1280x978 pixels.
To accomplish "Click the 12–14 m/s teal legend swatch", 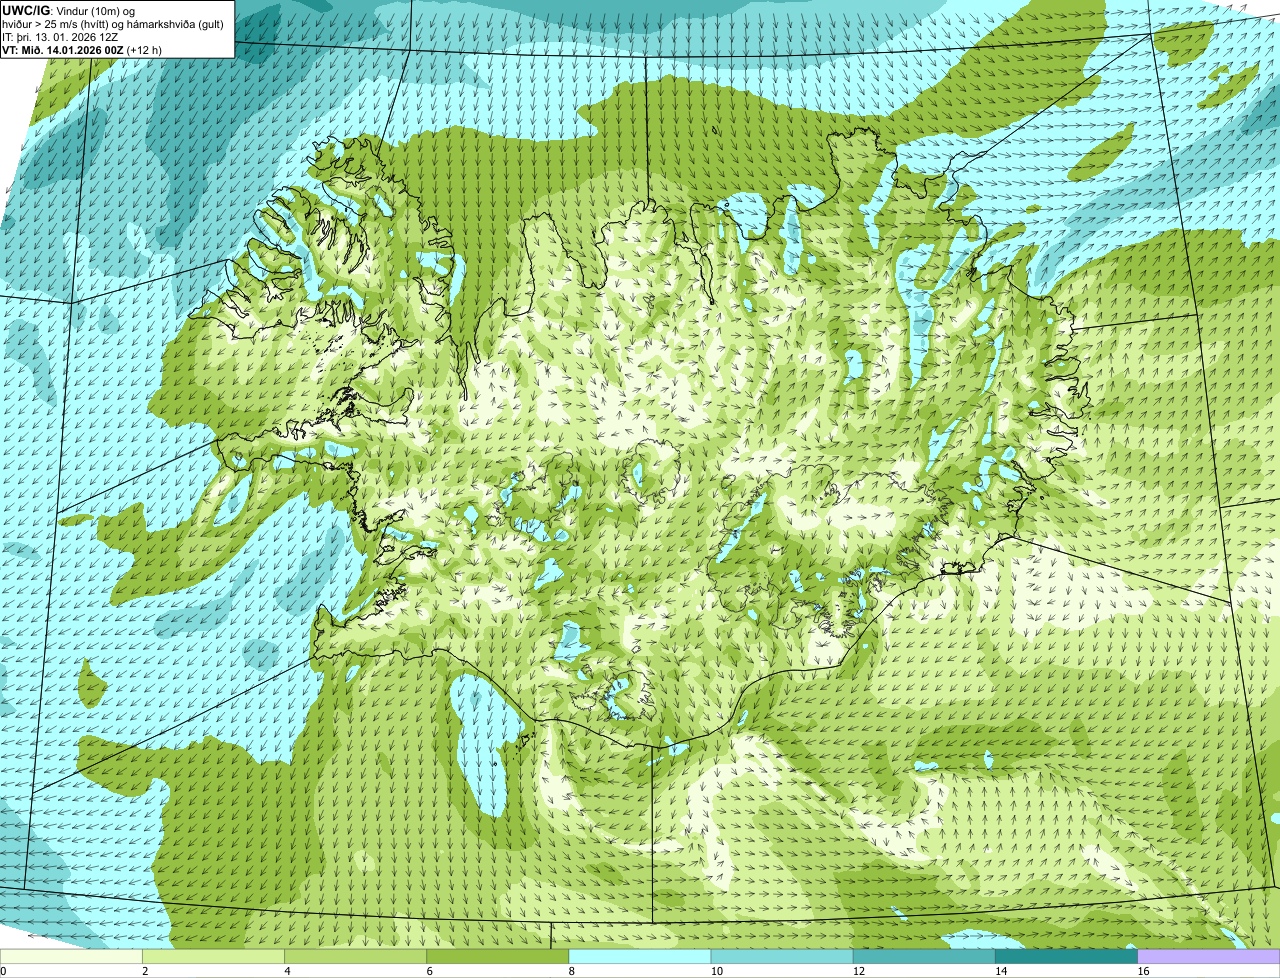I will coord(924,957).
